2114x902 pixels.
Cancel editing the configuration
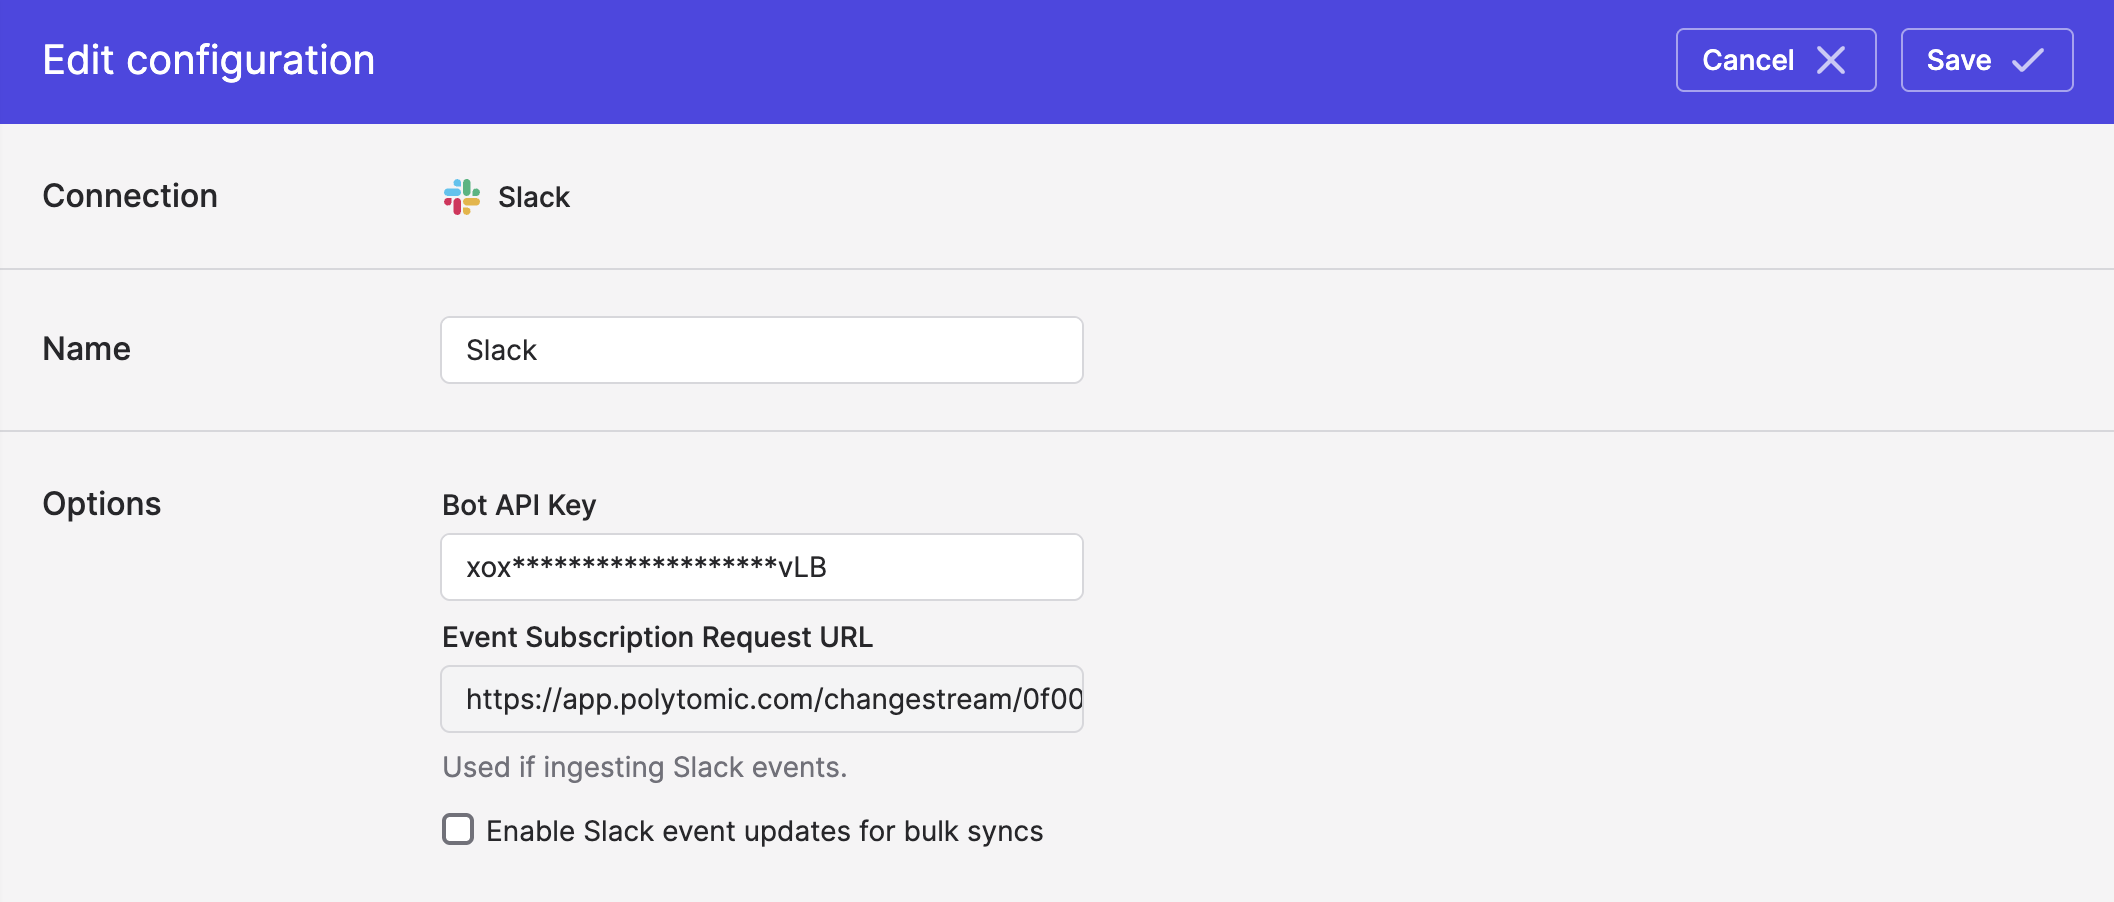pos(1776,60)
